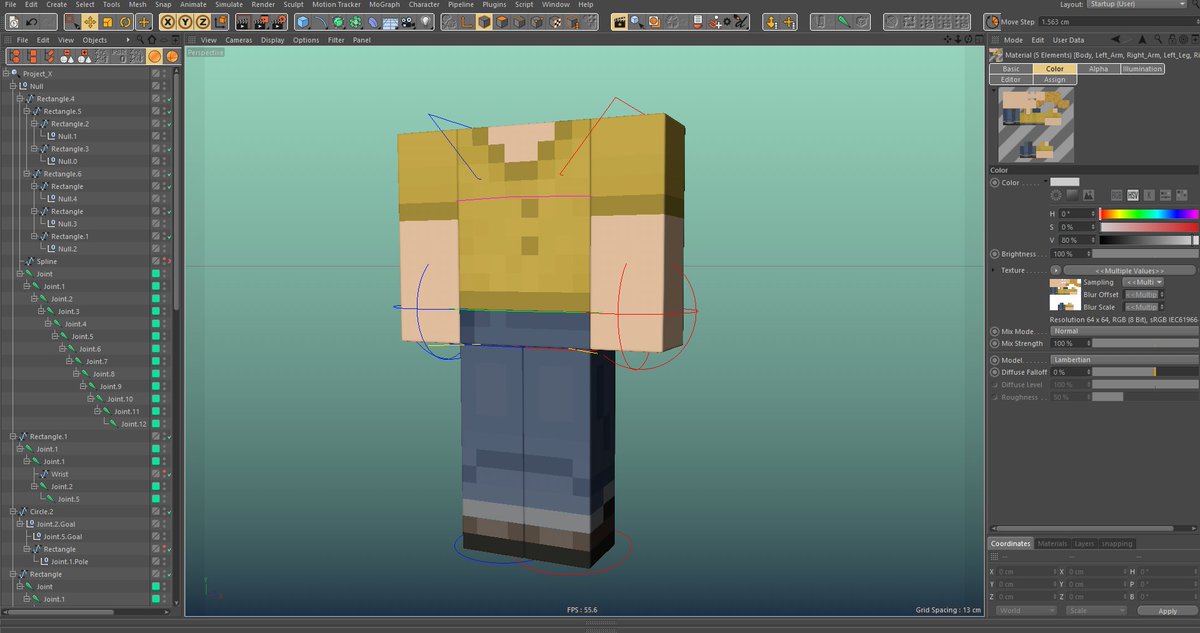Switch to Model mode cube icon

[483, 21]
